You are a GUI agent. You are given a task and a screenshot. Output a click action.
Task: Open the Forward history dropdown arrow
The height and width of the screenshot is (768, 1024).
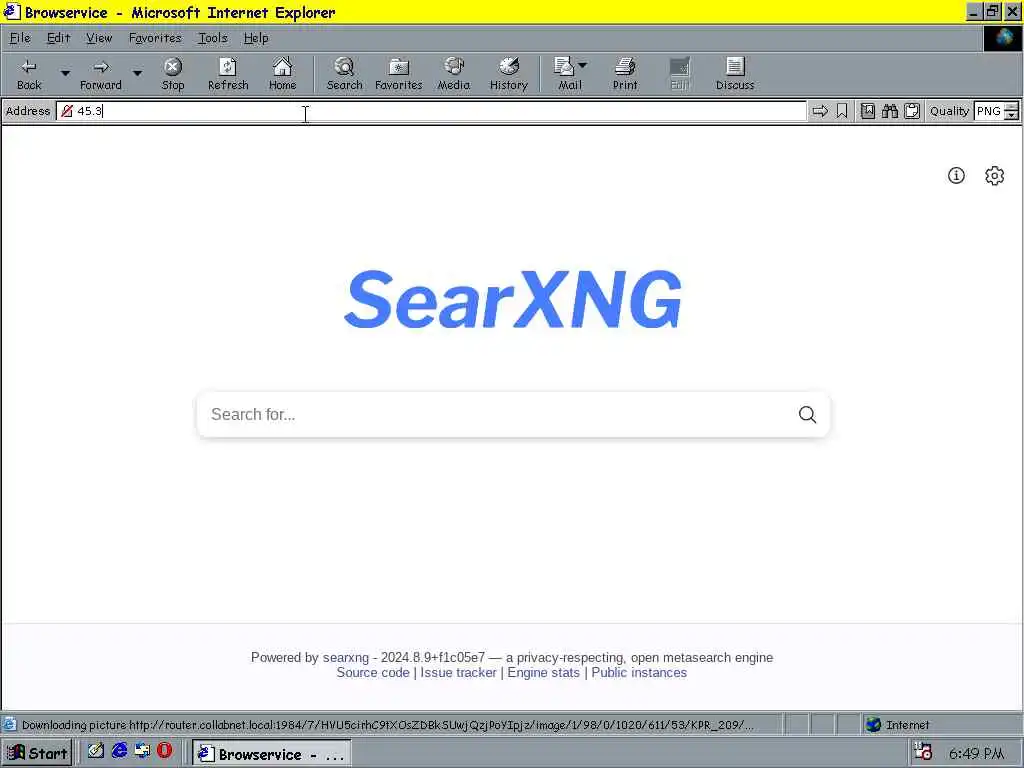pyautogui.click(x=137, y=73)
